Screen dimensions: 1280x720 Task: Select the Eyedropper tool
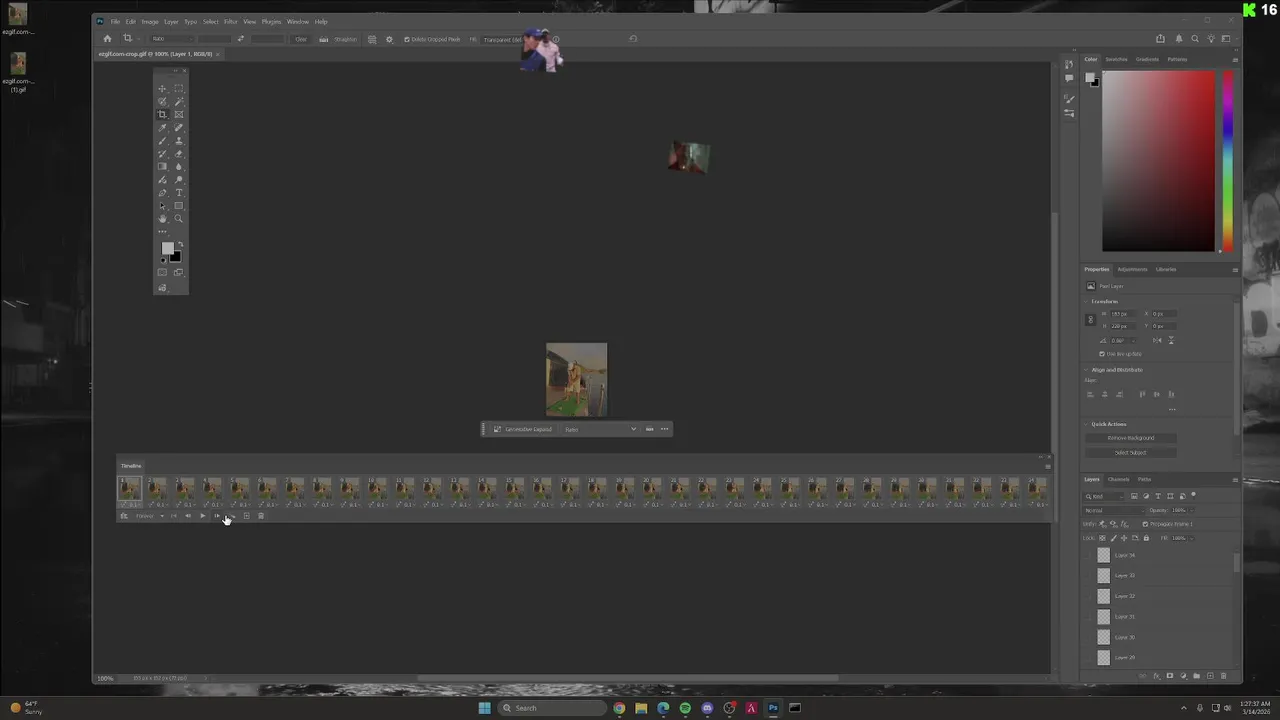coord(162,128)
